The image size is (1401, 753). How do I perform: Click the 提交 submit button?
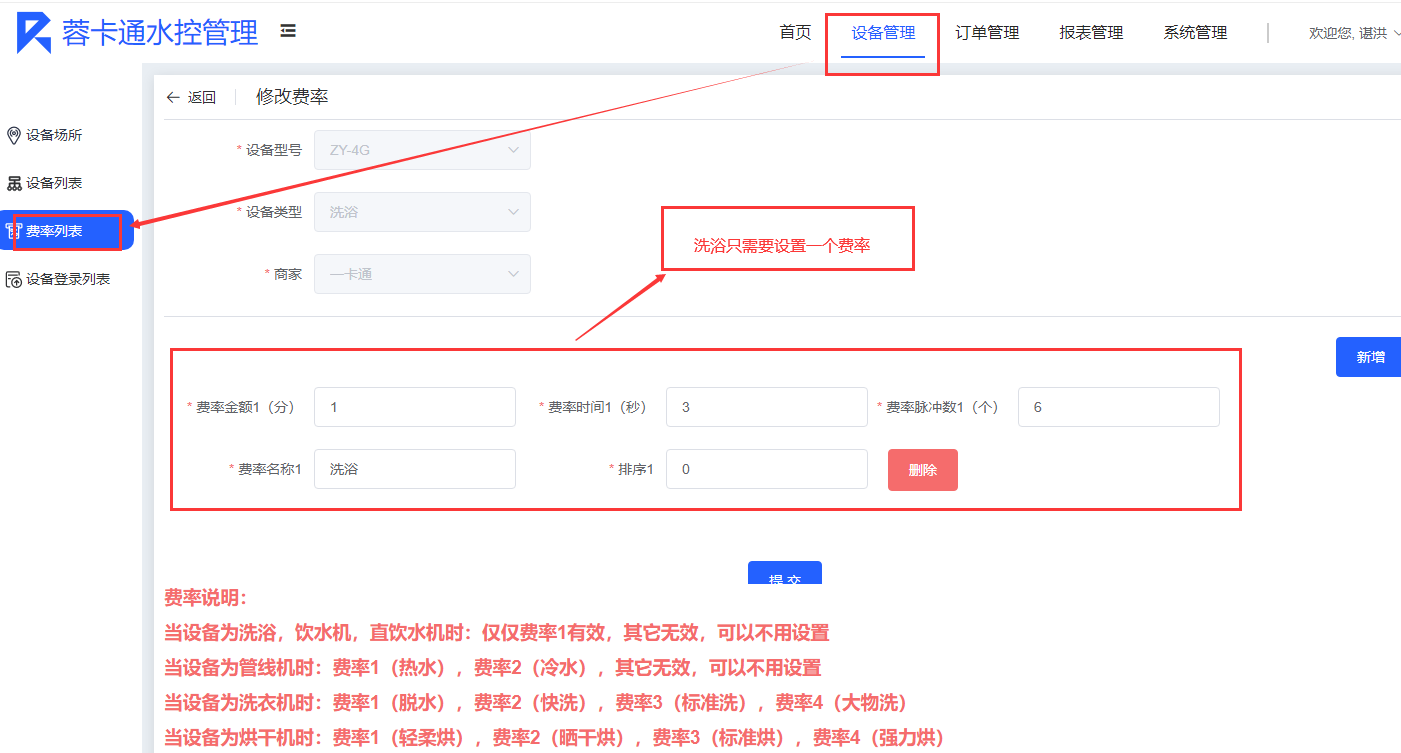(784, 574)
